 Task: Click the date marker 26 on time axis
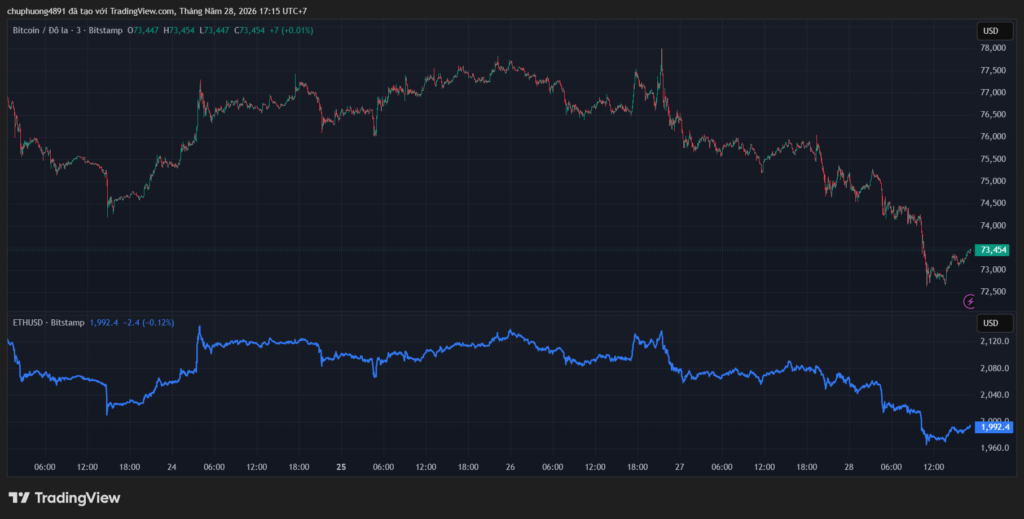(x=510, y=467)
